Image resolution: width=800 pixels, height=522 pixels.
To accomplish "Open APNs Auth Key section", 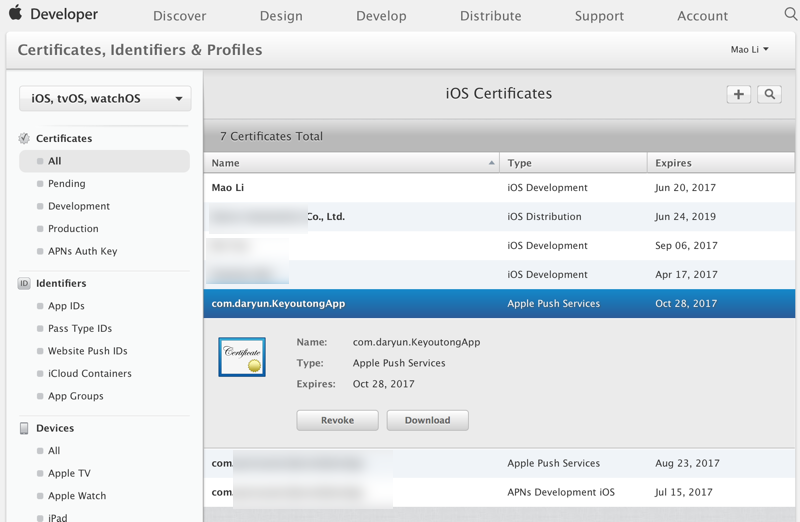I will pos(82,251).
